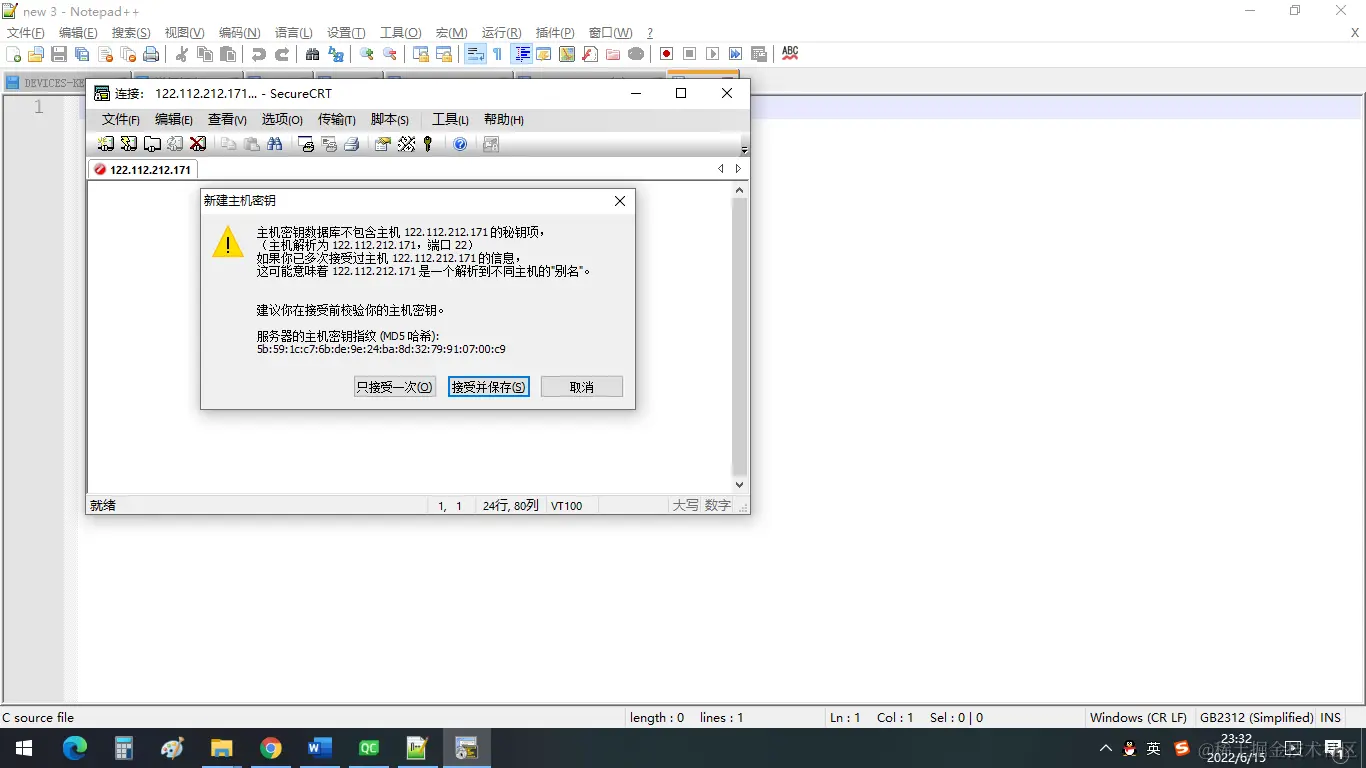Open SecureCRT 工具(L) menu
The width and height of the screenshot is (1366, 768).
pyautogui.click(x=451, y=120)
